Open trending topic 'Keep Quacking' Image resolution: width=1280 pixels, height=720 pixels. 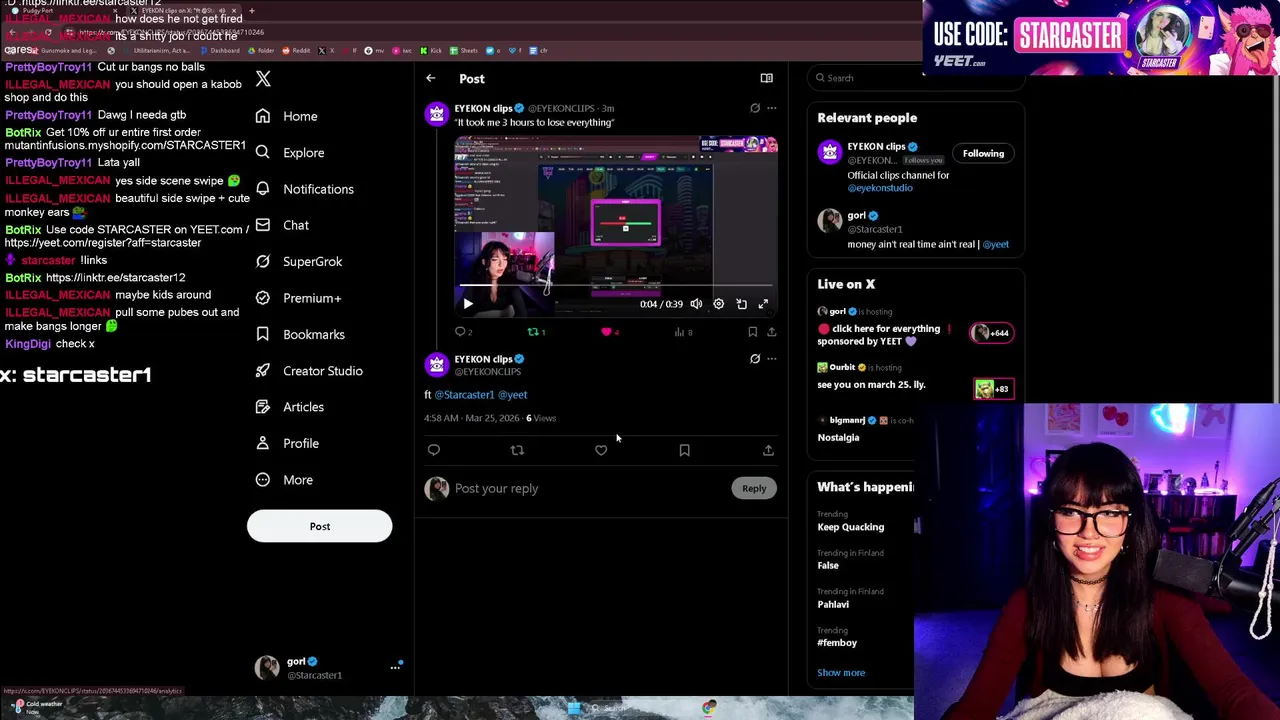(x=851, y=527)
